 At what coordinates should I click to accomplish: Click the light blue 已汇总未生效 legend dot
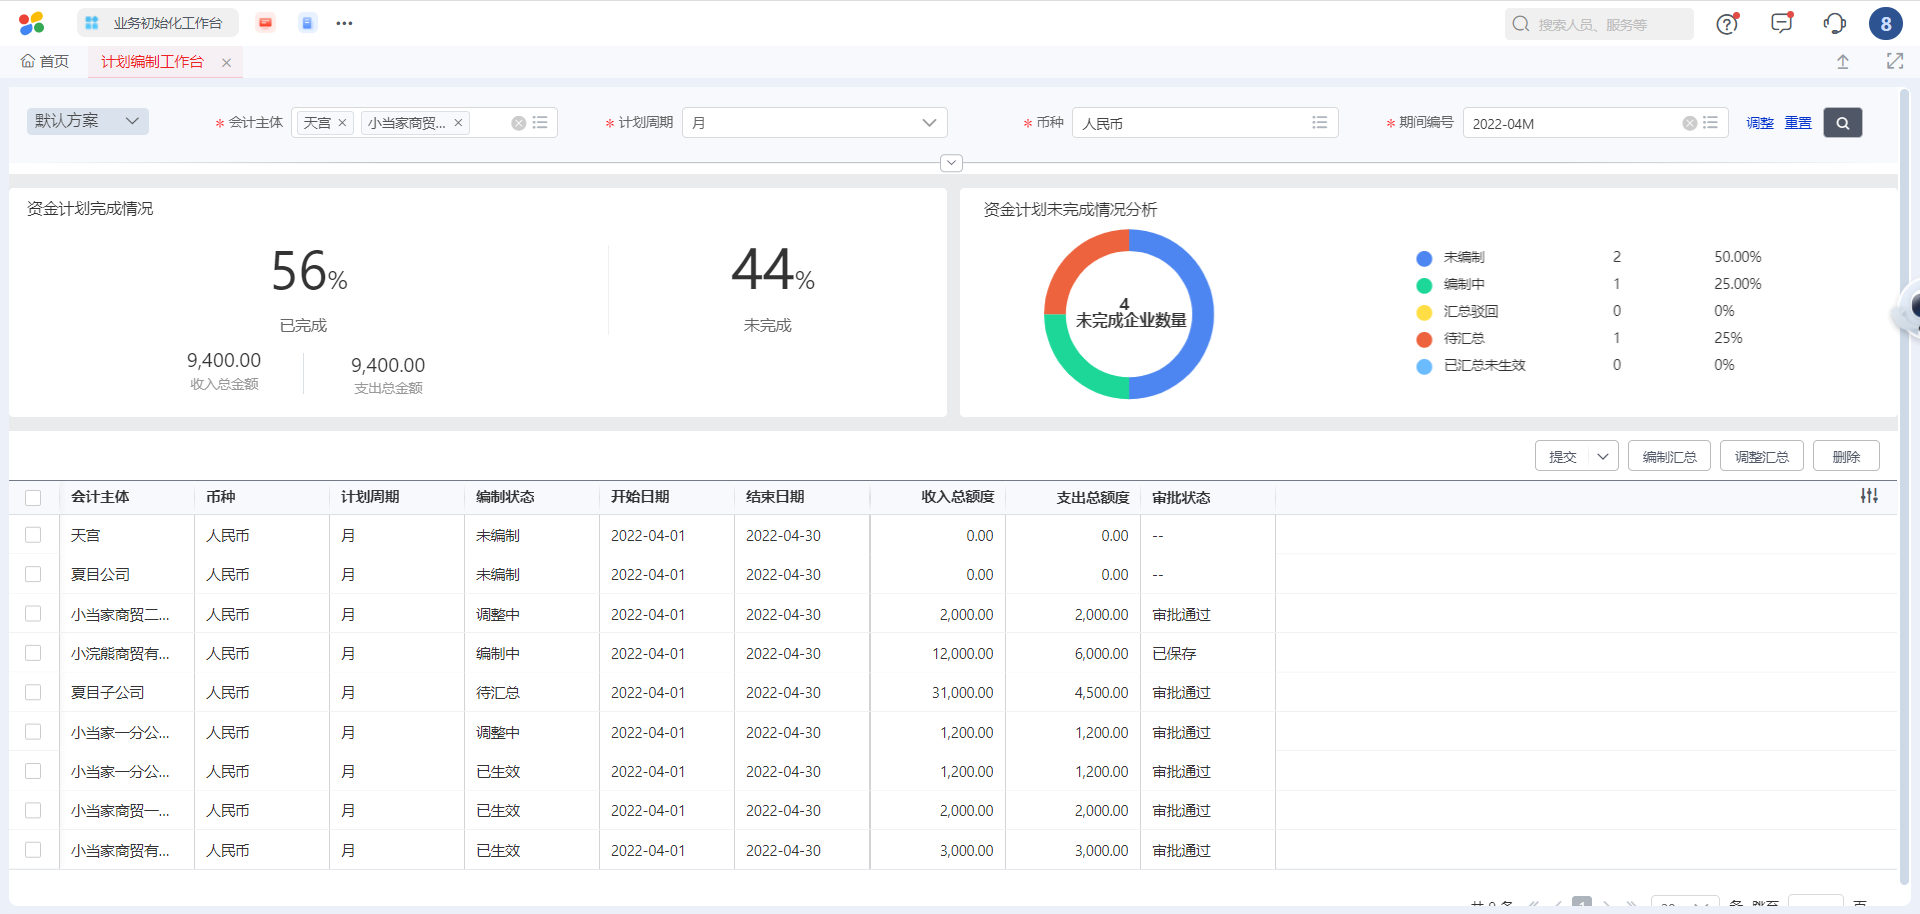[x=1424, y=366]
